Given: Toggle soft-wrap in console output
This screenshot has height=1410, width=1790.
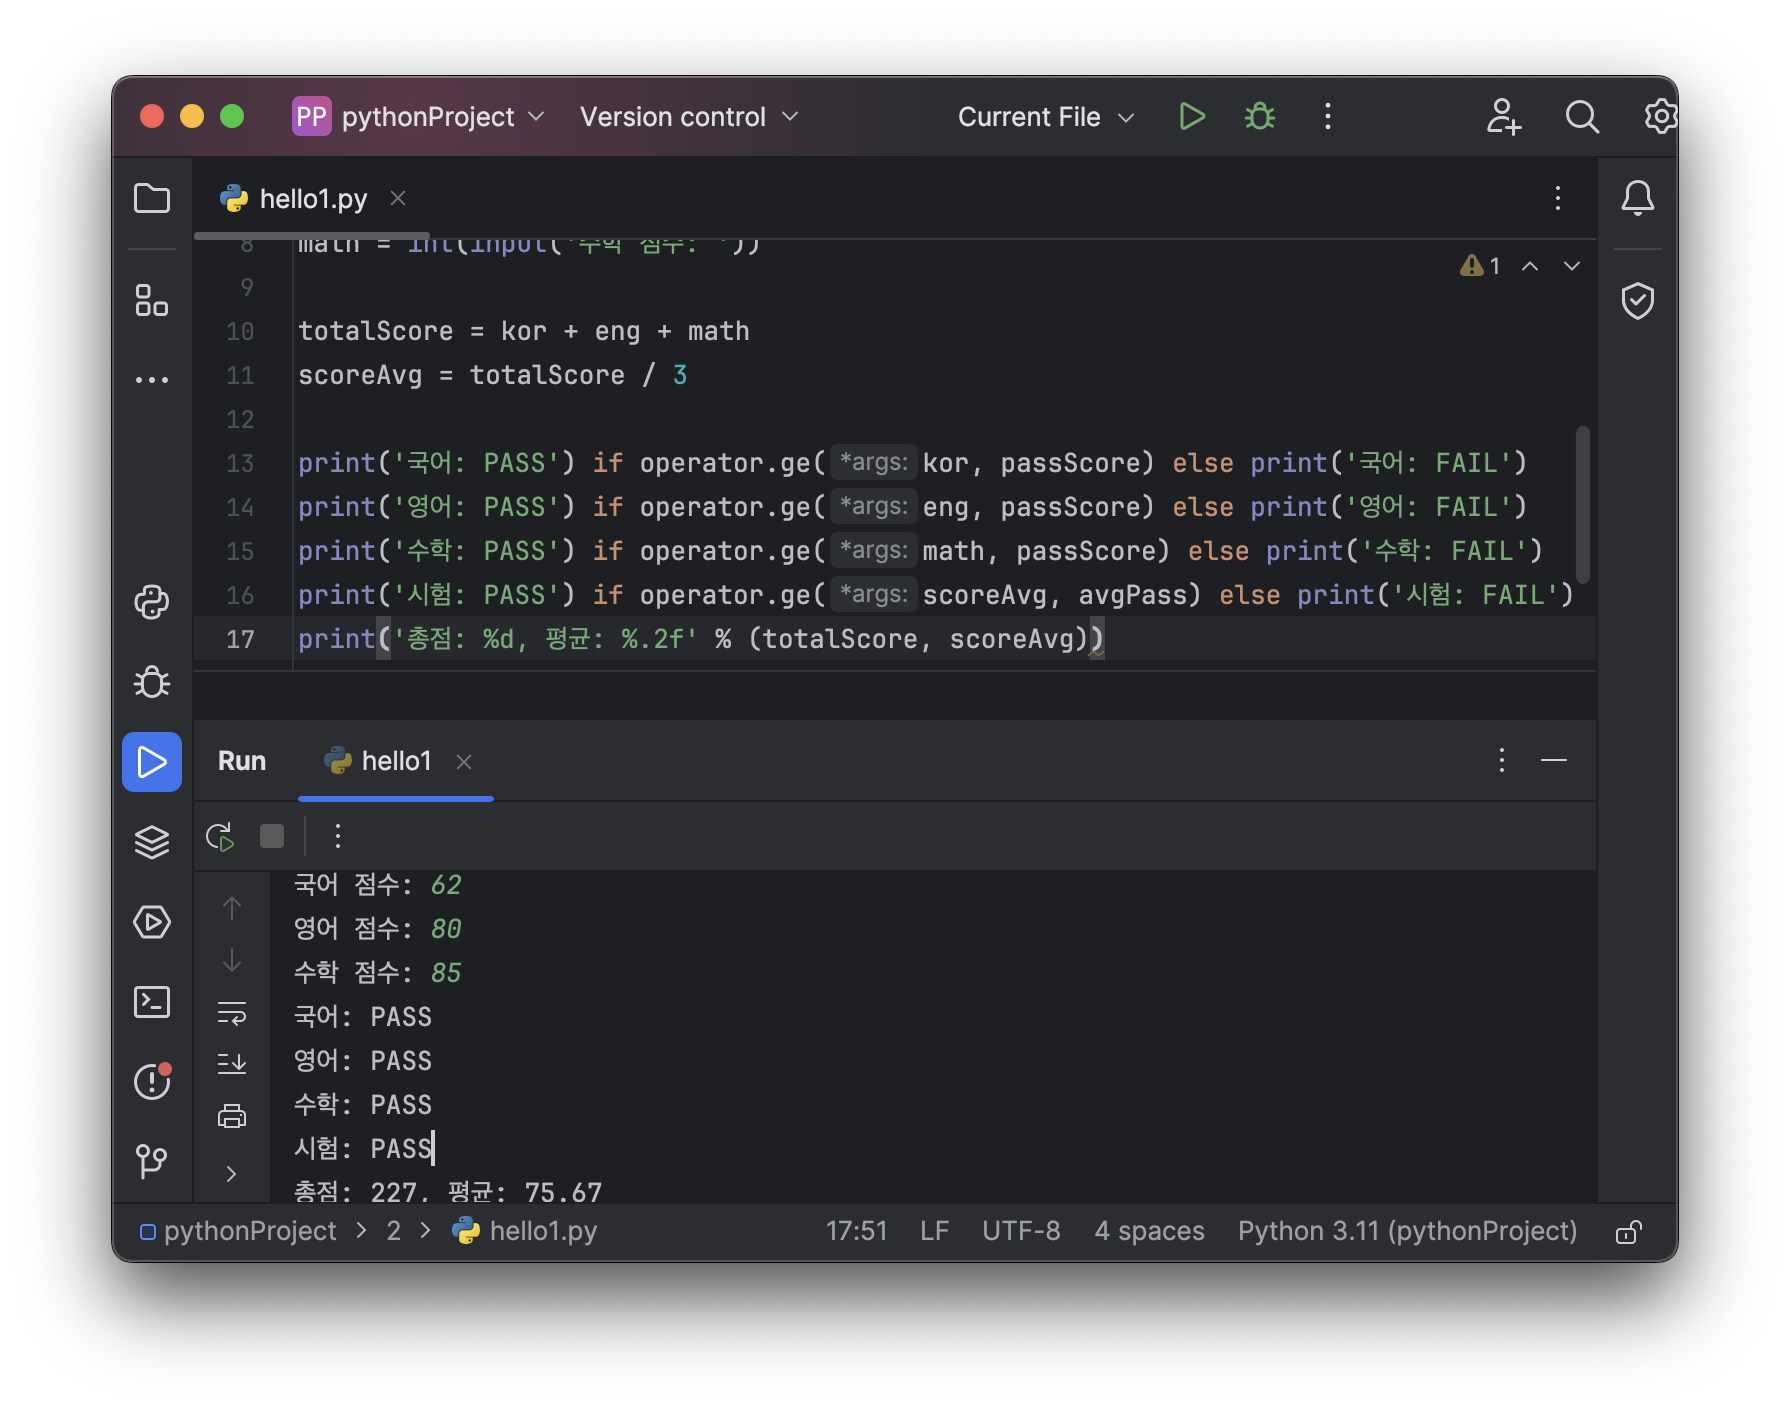Looking at the screenshot, I should (232, 1013).
